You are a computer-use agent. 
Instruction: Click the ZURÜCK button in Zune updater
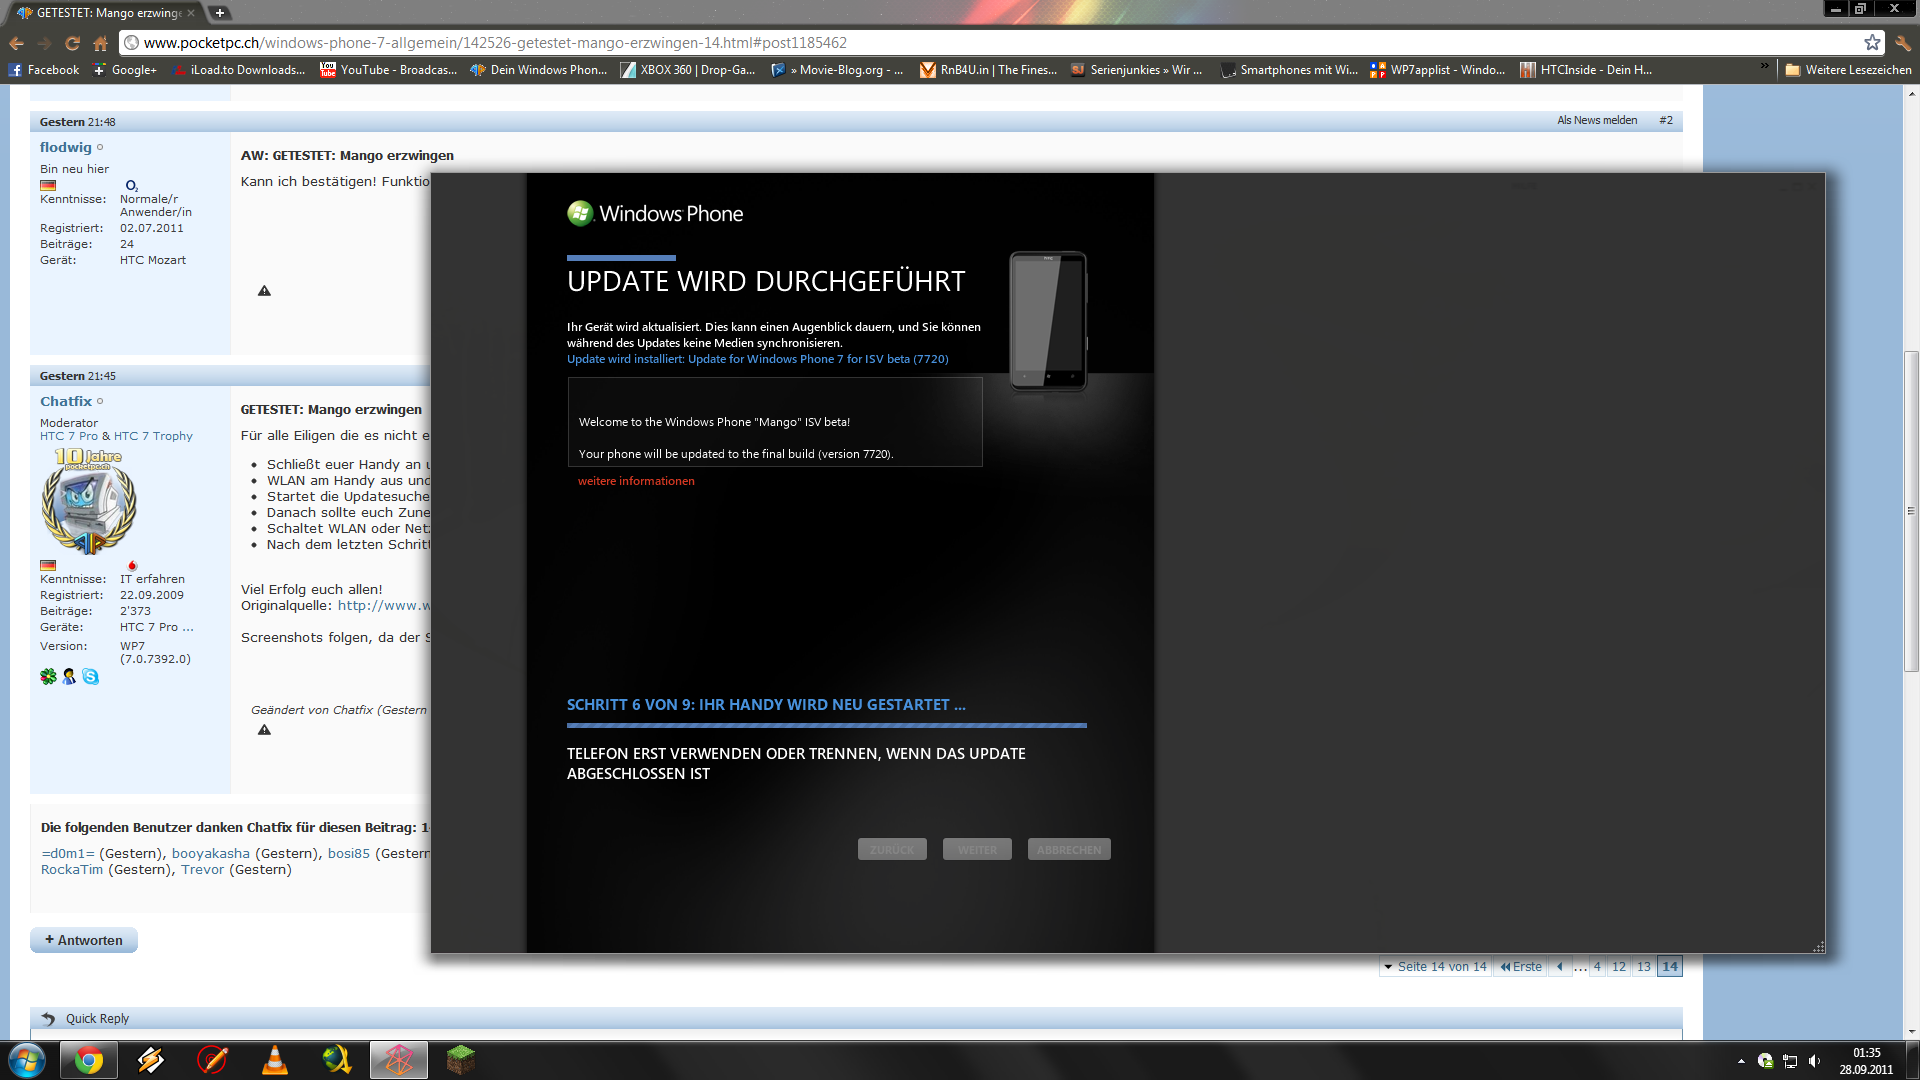tap(892, 849)
